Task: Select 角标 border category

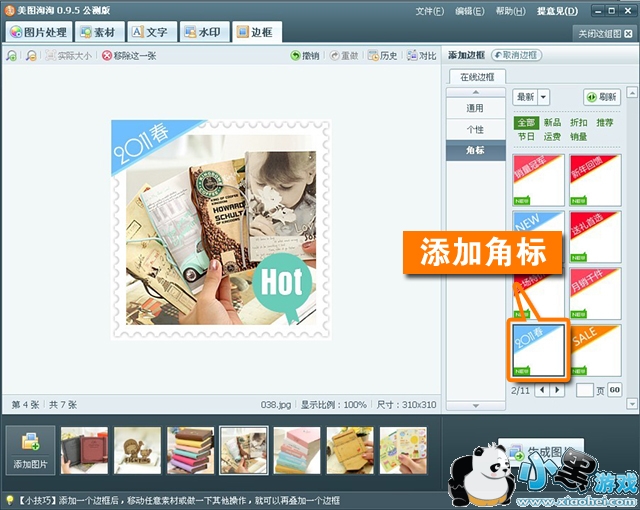Action: [x=476, y=150]
